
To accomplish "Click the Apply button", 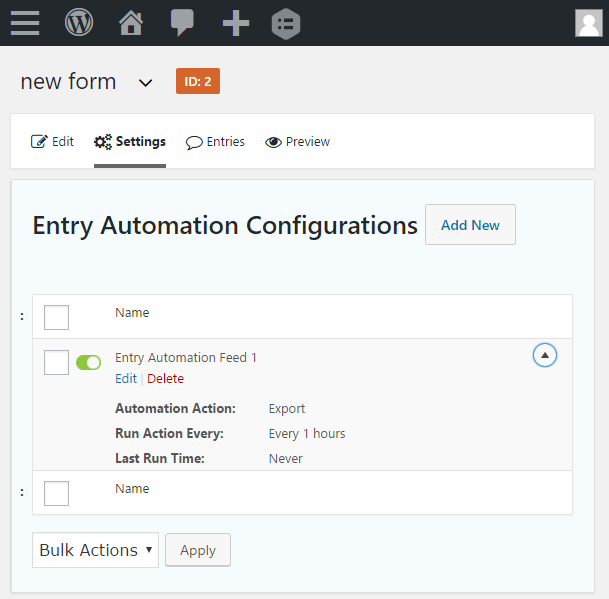I will pyautogui.click(x=198, y=550).
